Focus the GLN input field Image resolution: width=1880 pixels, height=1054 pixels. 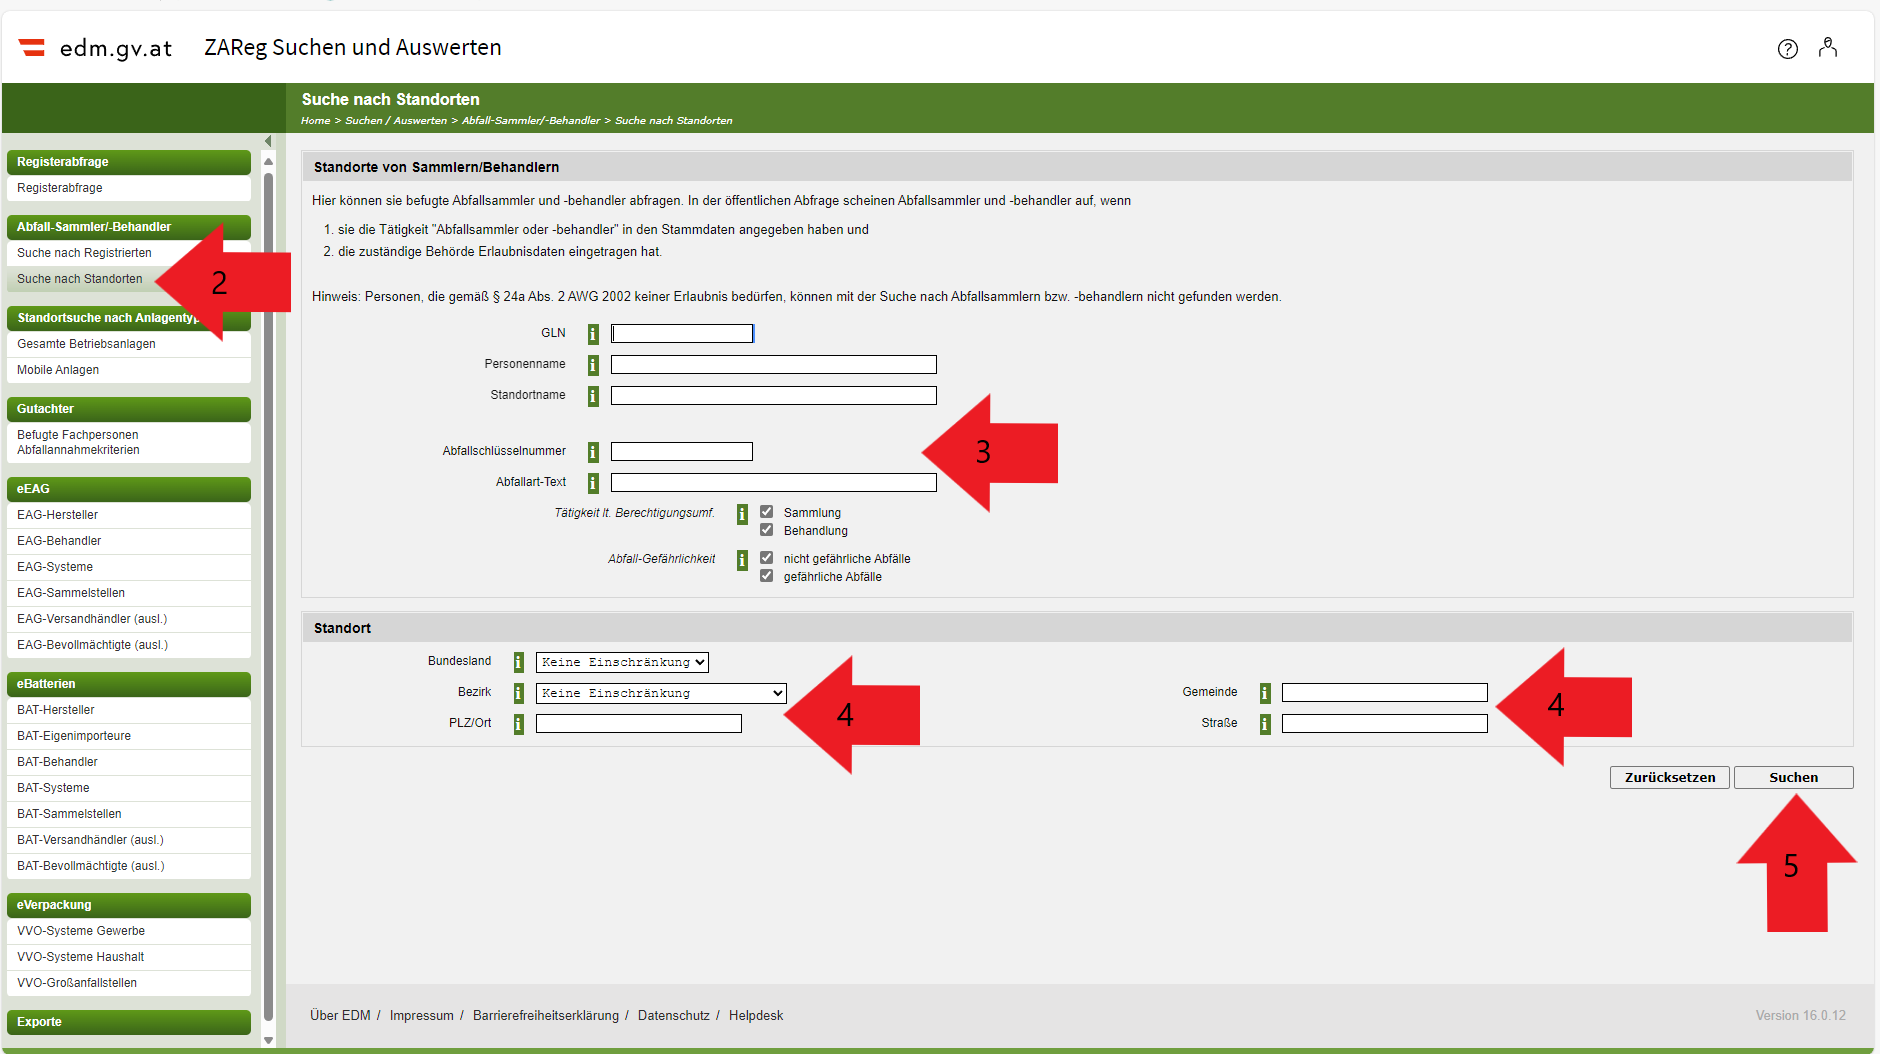tap(682, 334)
